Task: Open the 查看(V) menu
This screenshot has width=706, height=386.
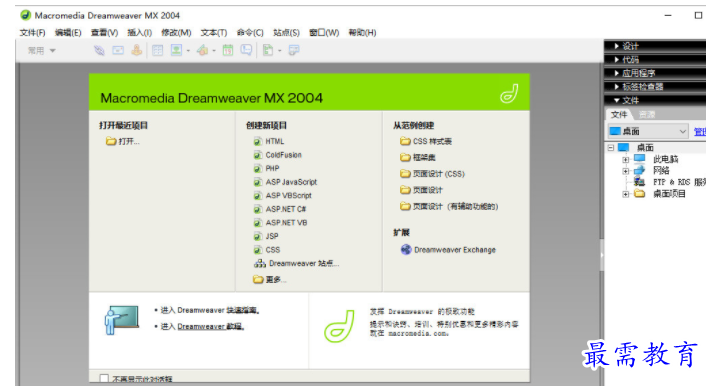Action: [x=104, y=33]
